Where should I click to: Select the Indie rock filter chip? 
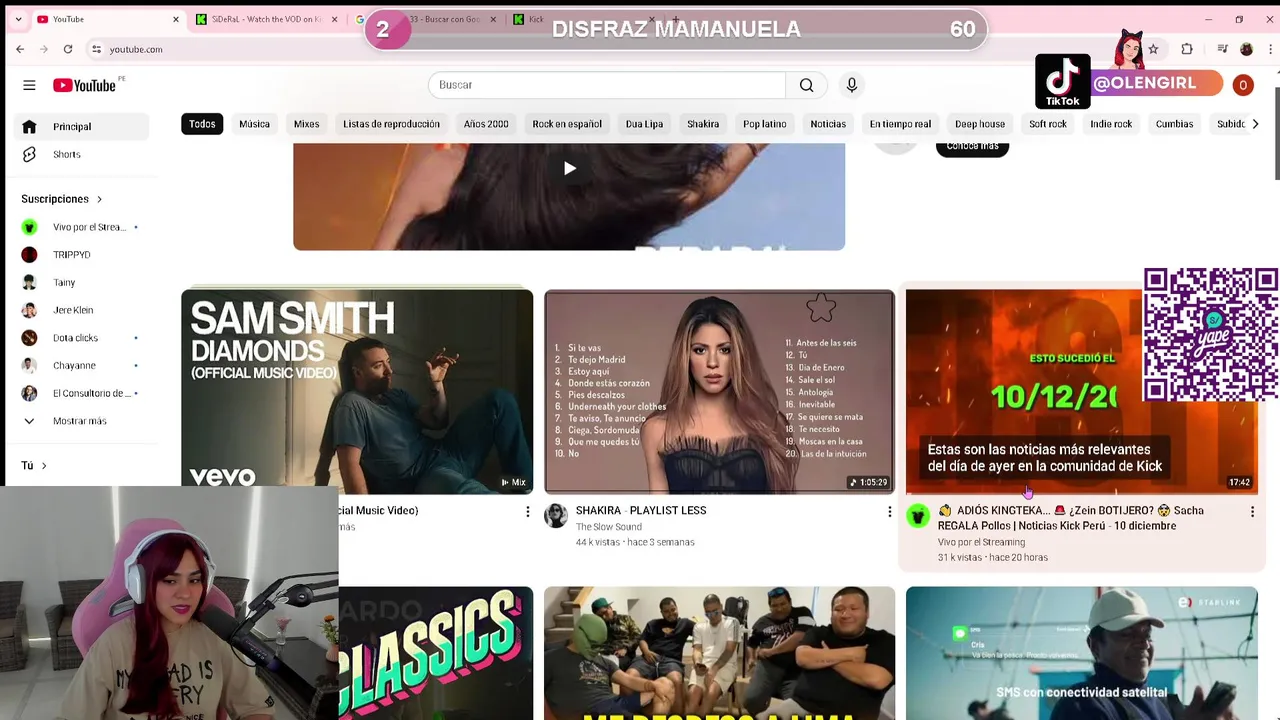1111,124
